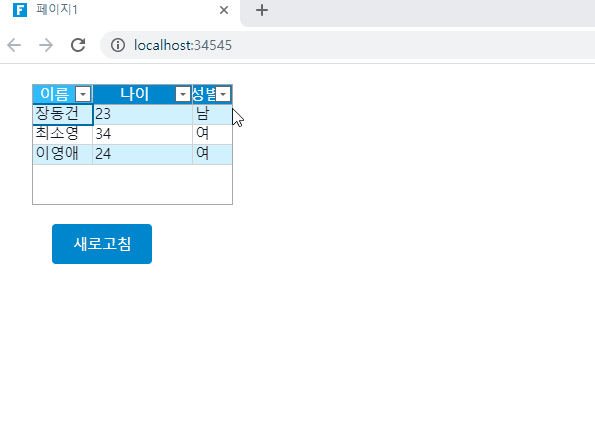Click the gender cell showing 남
595x441 pixels.
tap(212, 114)
